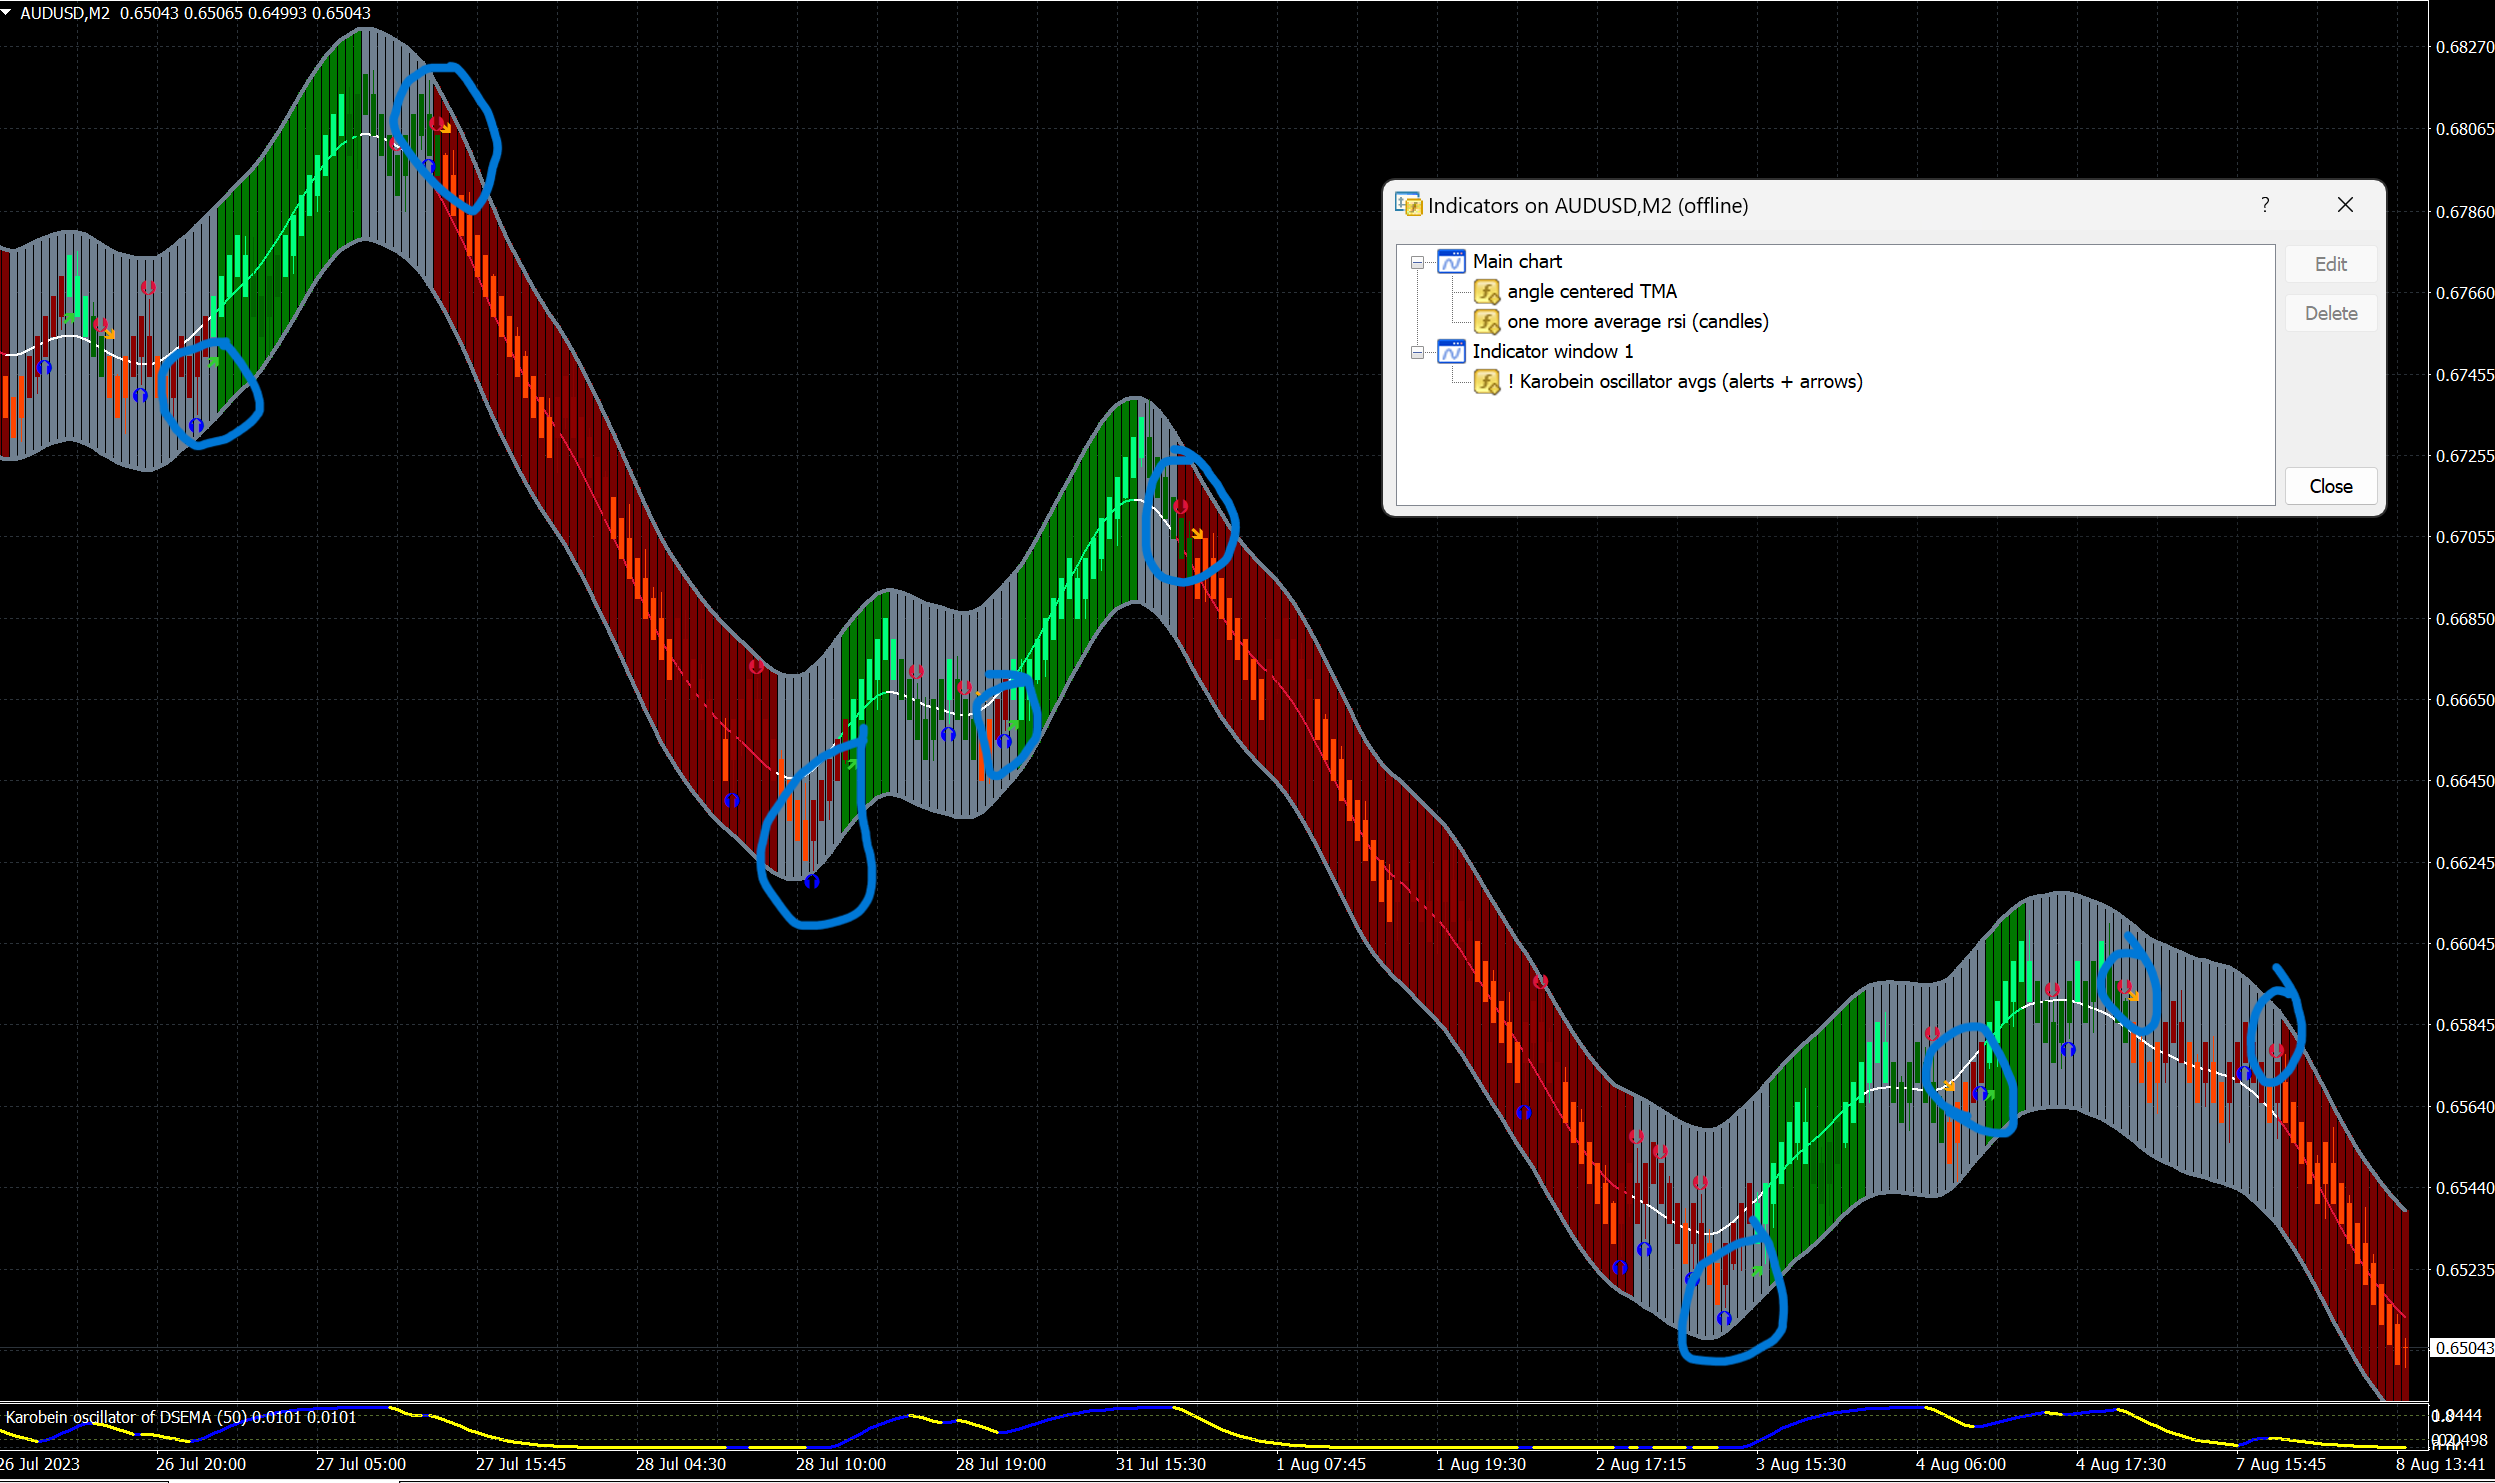
Task: Click the chart symbol dropdown triangle before AUDUSD,M2
Action: click(7, 13)
